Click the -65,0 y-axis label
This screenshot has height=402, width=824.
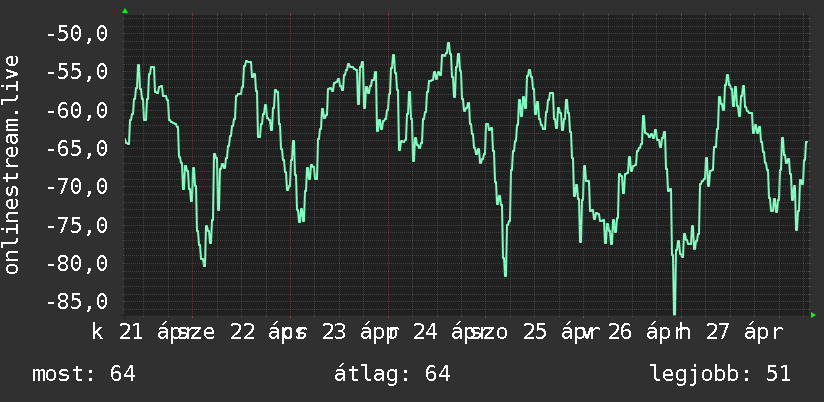(x=77, y=148)
